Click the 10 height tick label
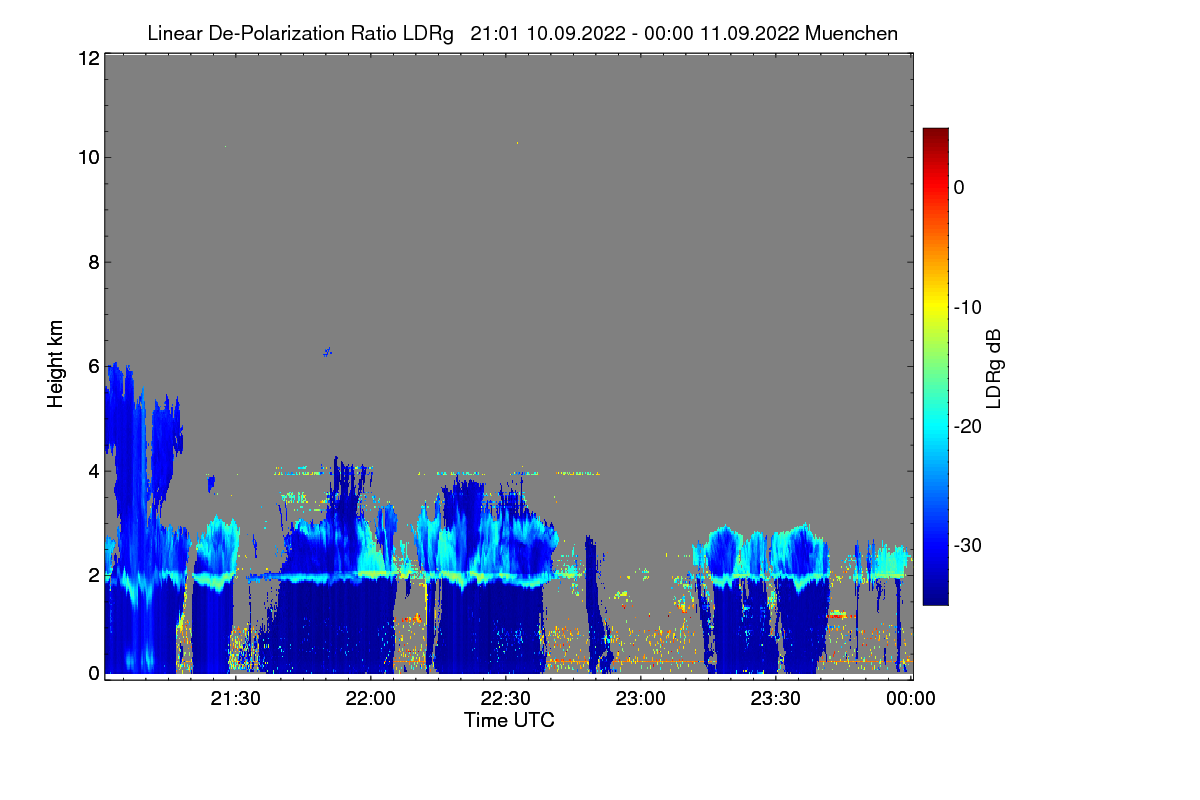 (87, 157)
